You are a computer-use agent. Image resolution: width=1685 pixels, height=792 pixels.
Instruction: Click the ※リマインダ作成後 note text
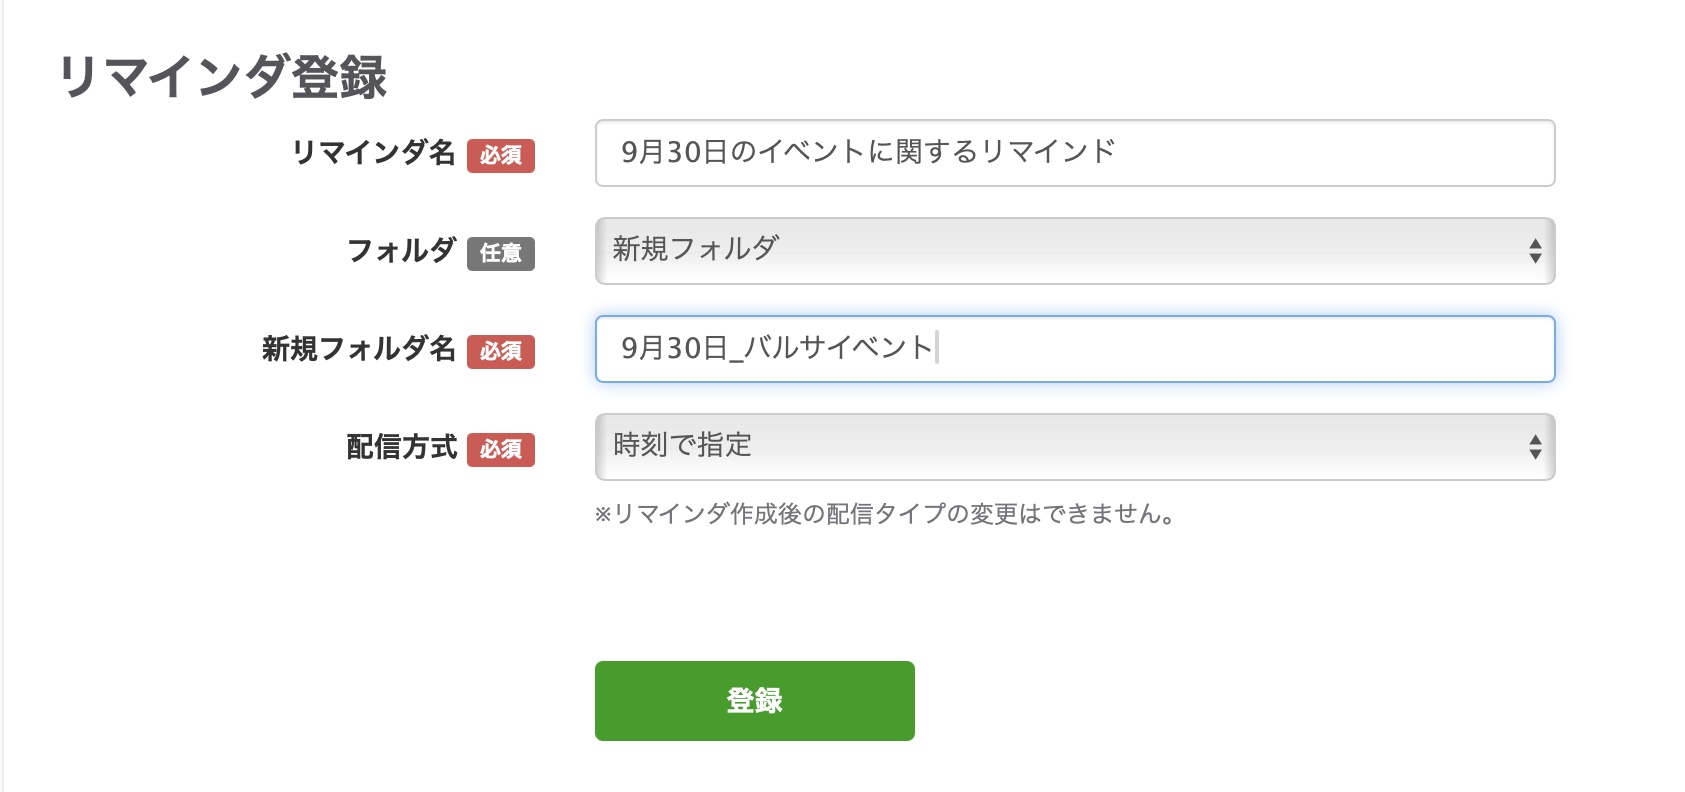[885, 514]
